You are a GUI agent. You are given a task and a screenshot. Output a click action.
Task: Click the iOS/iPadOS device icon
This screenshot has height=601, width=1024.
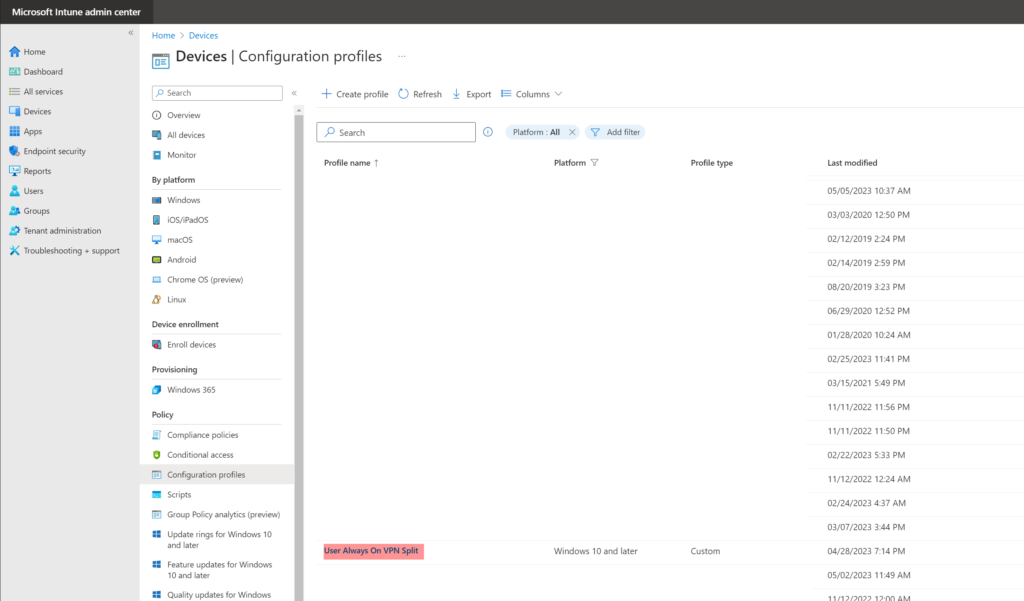157,220
